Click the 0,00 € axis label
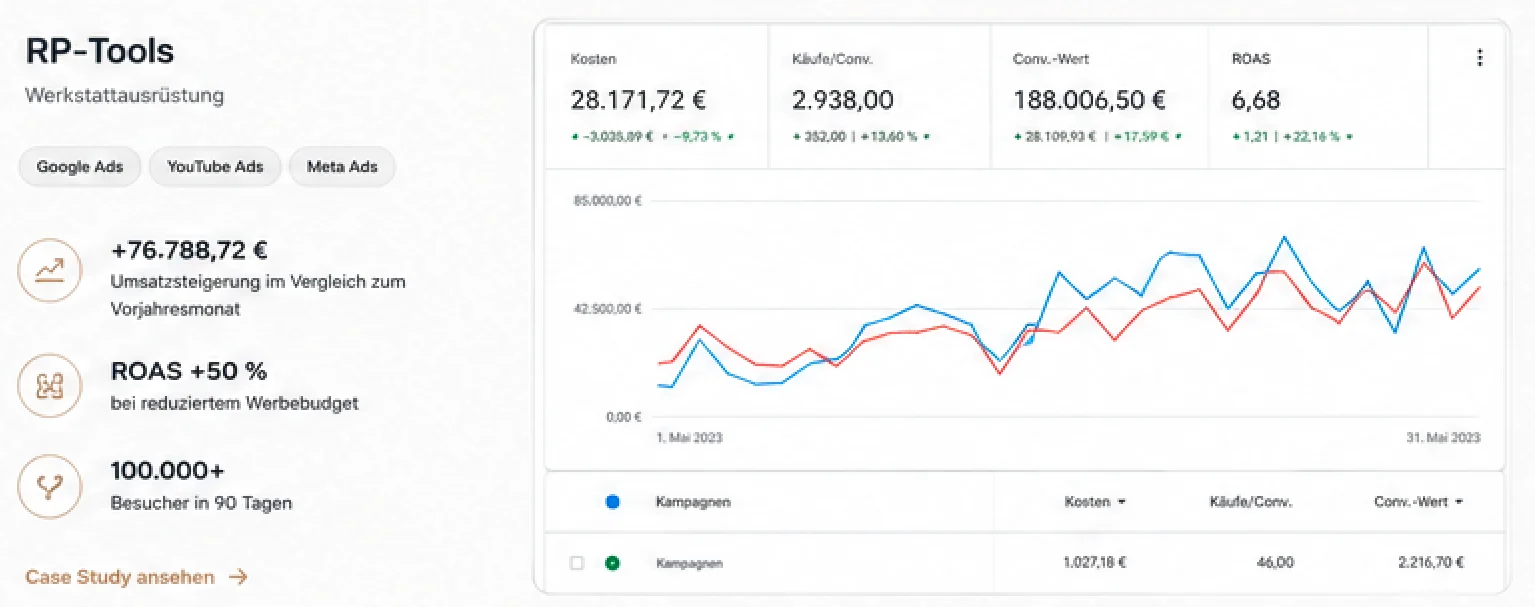 pyautogui.click(x=623, y=417)
